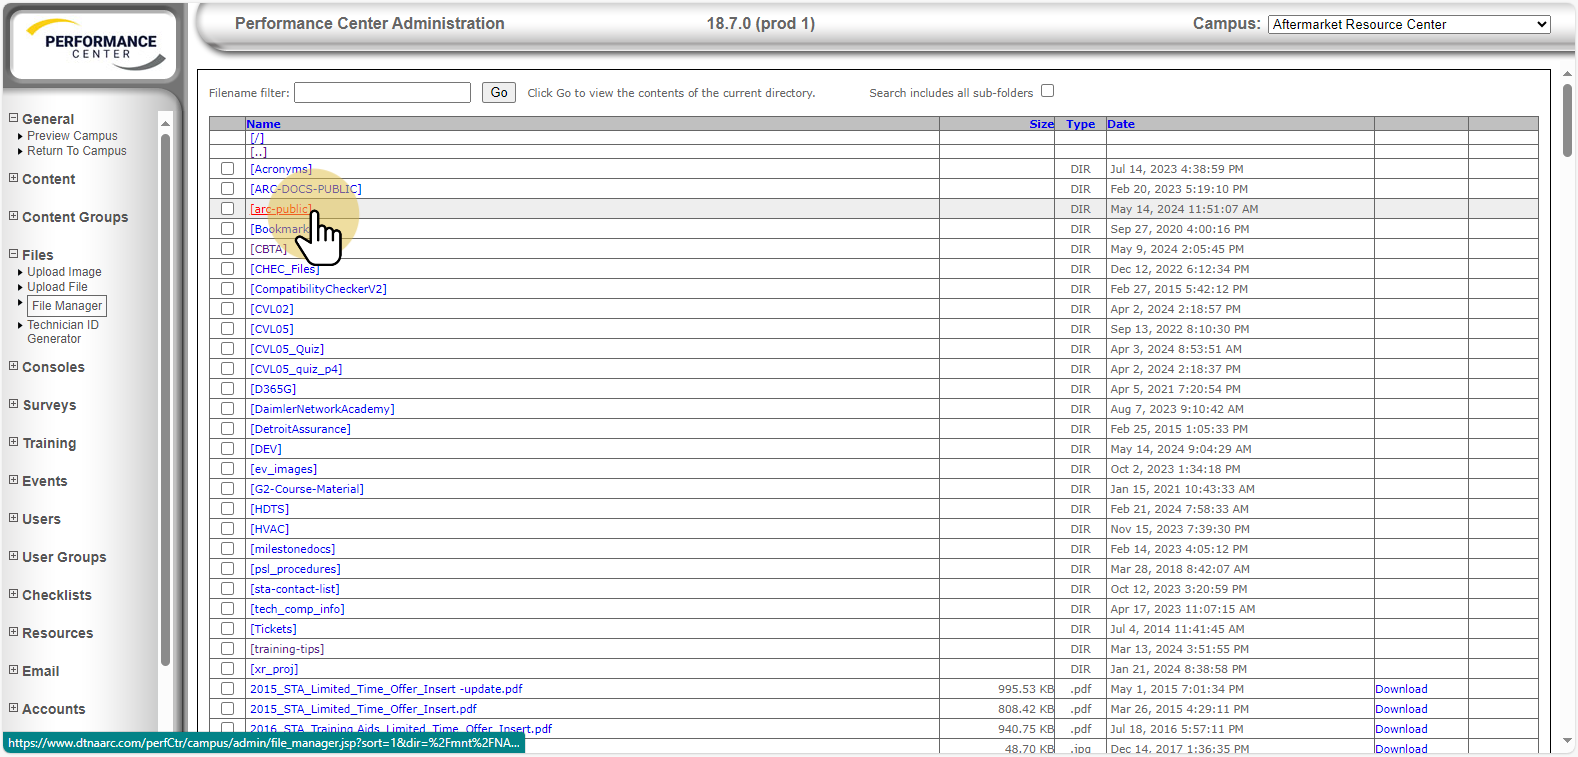The height and width of the screenshot is (757, 1578).
Task: Select the date May 14, 2024 11:51:07 AM
Action: coord(1184,209)
